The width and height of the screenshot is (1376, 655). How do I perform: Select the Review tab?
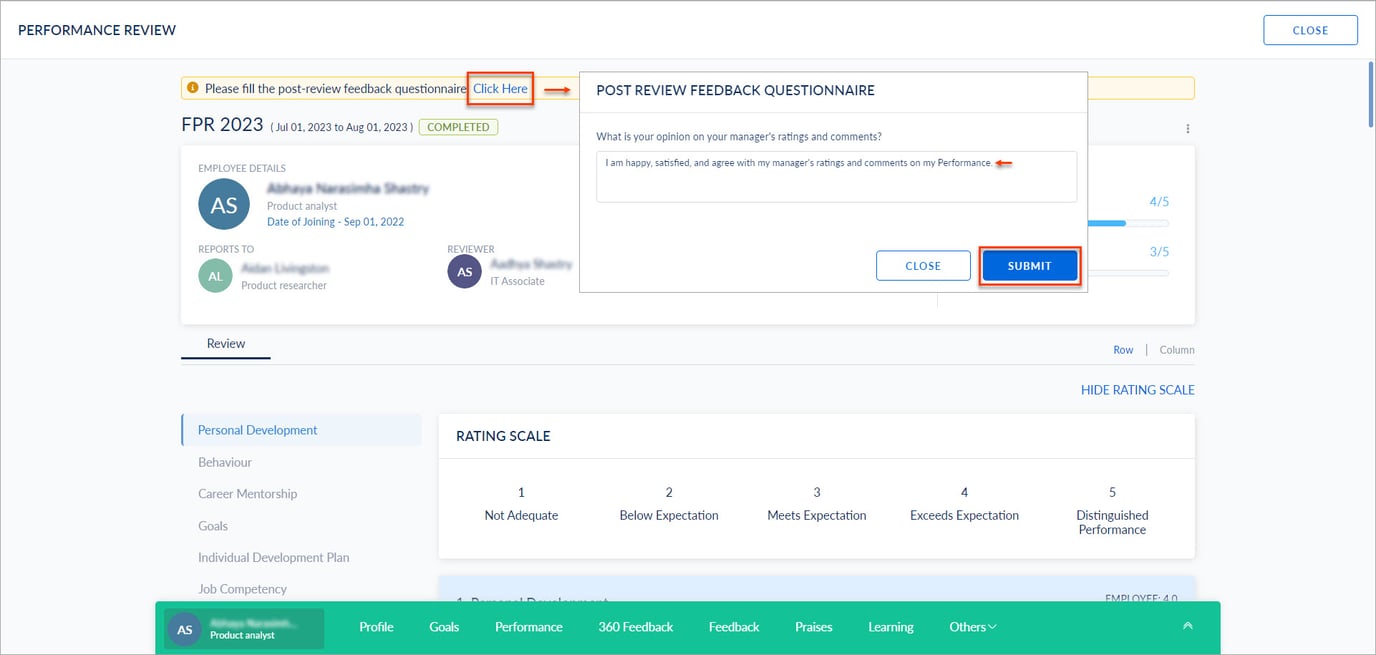pos(226,343)
